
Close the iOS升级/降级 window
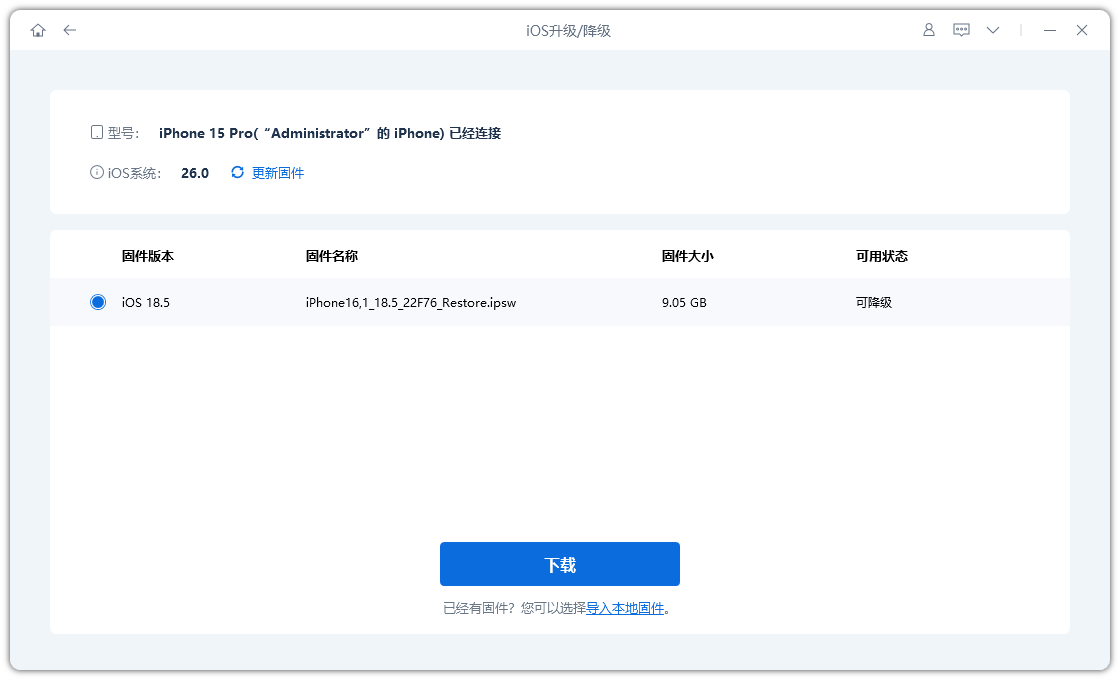point(1081,30)
